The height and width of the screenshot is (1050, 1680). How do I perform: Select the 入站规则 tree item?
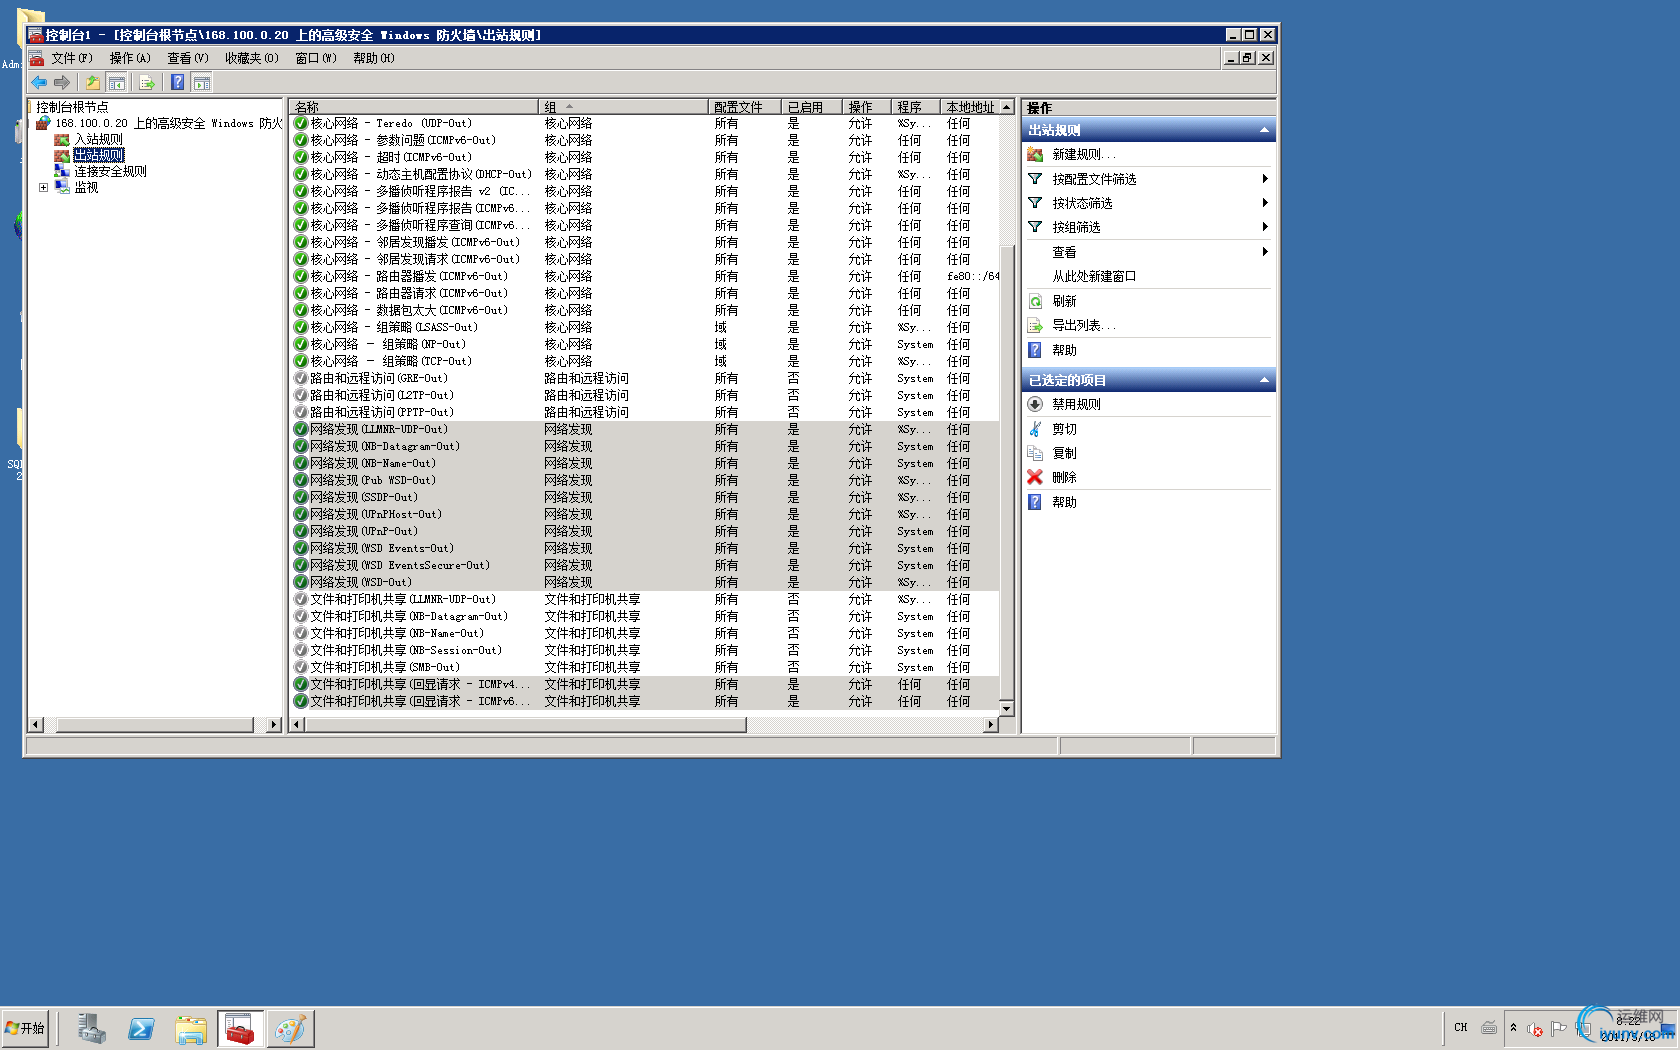tap(98, 139)
